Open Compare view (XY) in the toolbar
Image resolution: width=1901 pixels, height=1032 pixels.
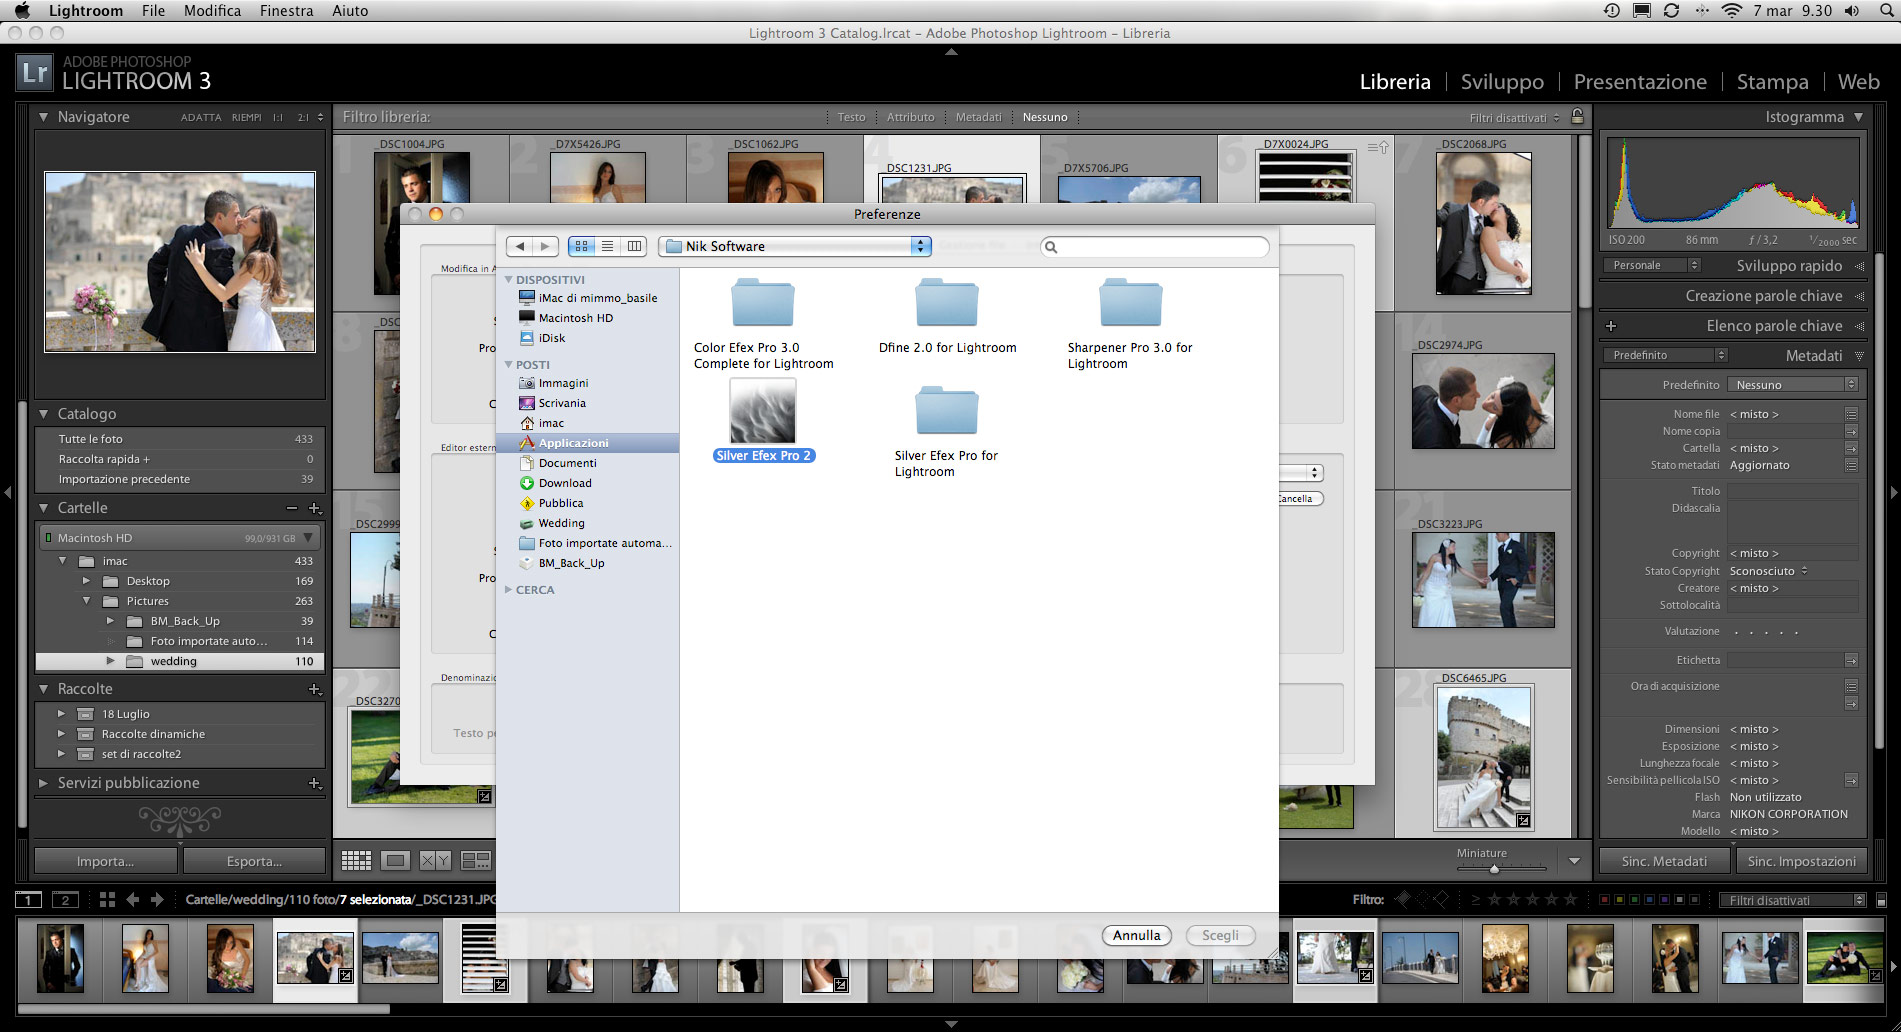pos(435,860)
